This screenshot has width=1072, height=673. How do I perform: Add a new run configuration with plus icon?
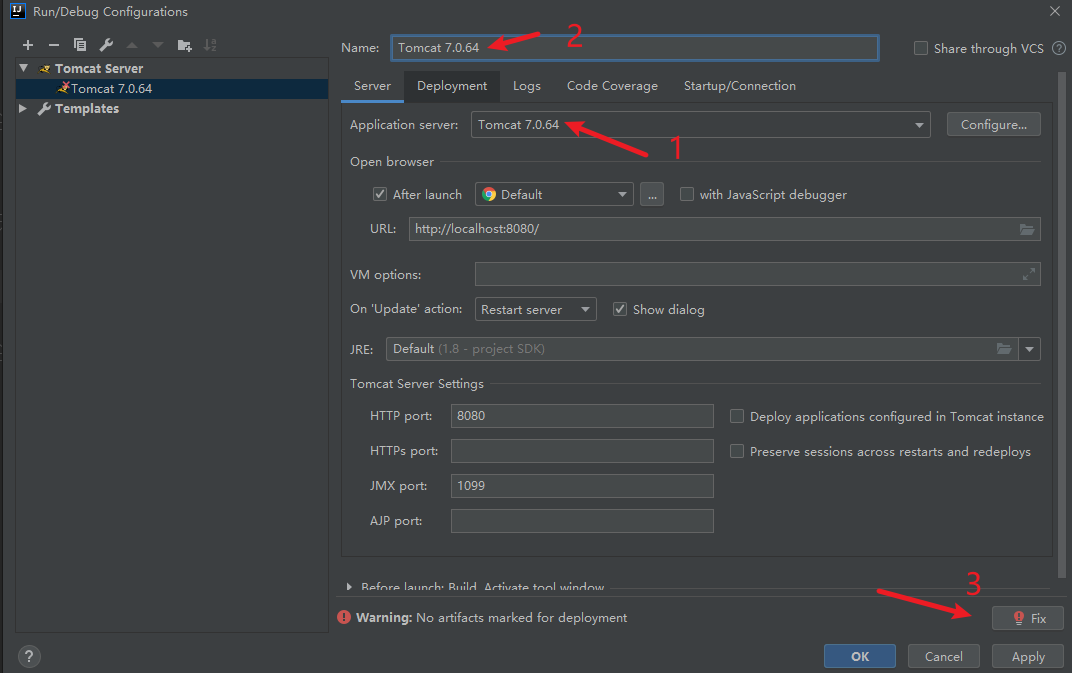27,45
